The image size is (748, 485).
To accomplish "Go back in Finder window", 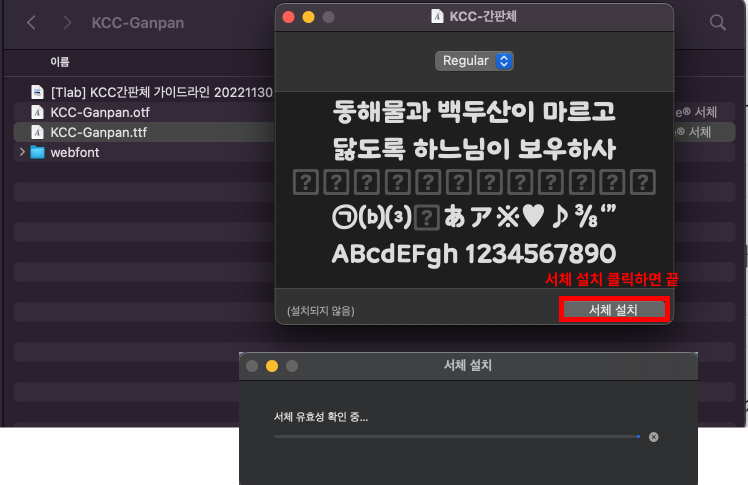I will 31,22.
